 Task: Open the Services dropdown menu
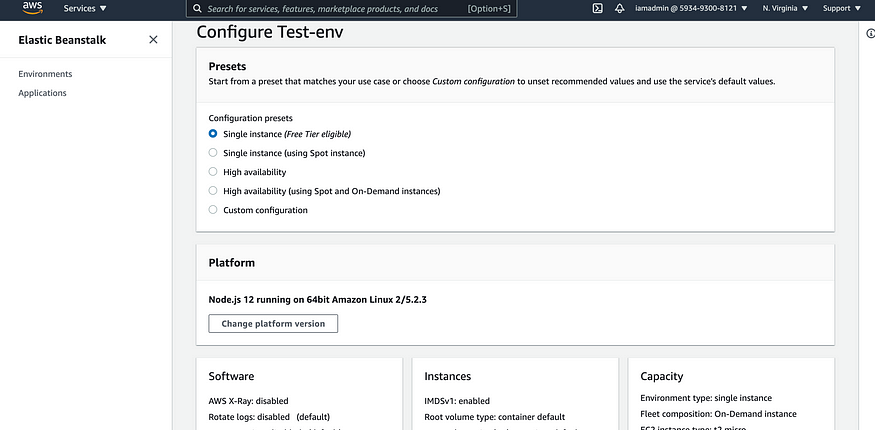[x=85, y=8]
